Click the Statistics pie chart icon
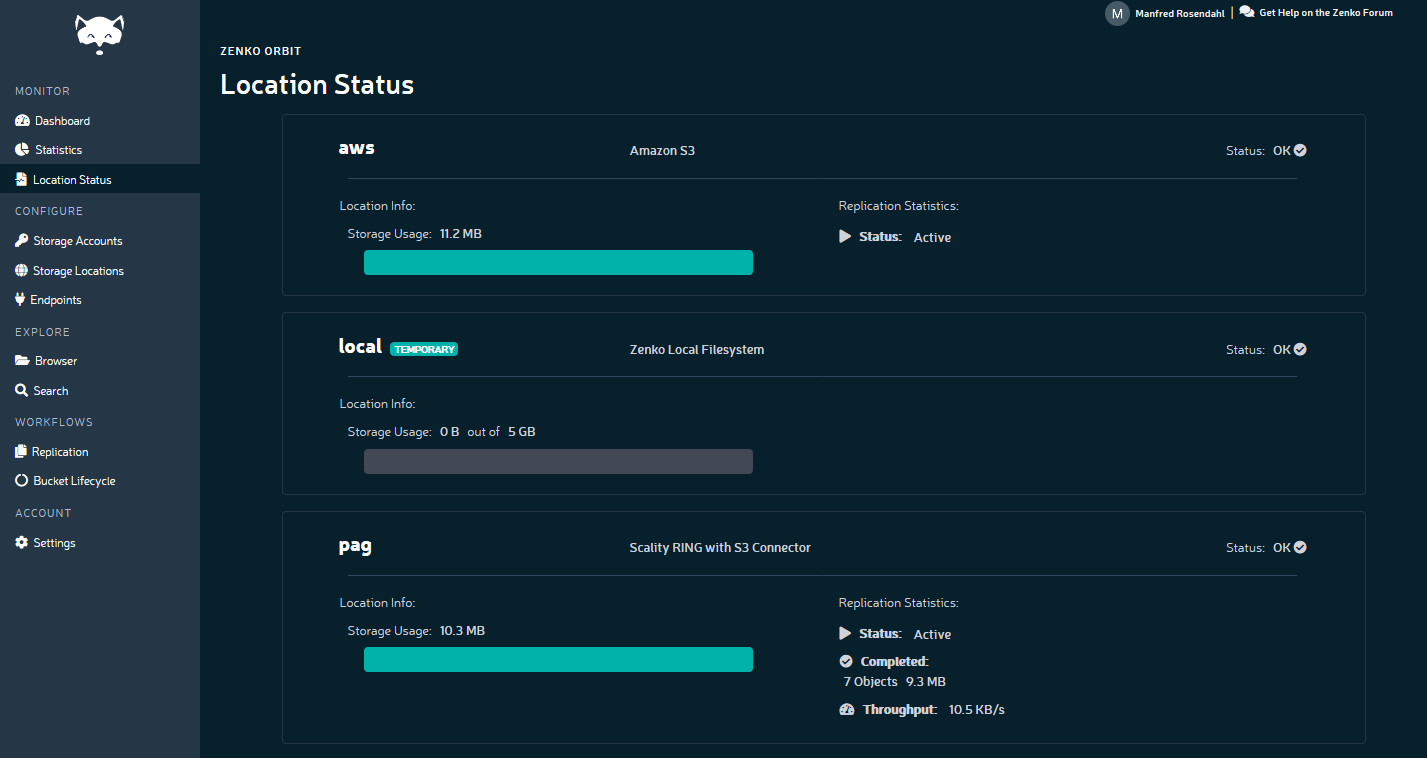The width and height of the screenshot is (1427, 758). coord(23,150)
